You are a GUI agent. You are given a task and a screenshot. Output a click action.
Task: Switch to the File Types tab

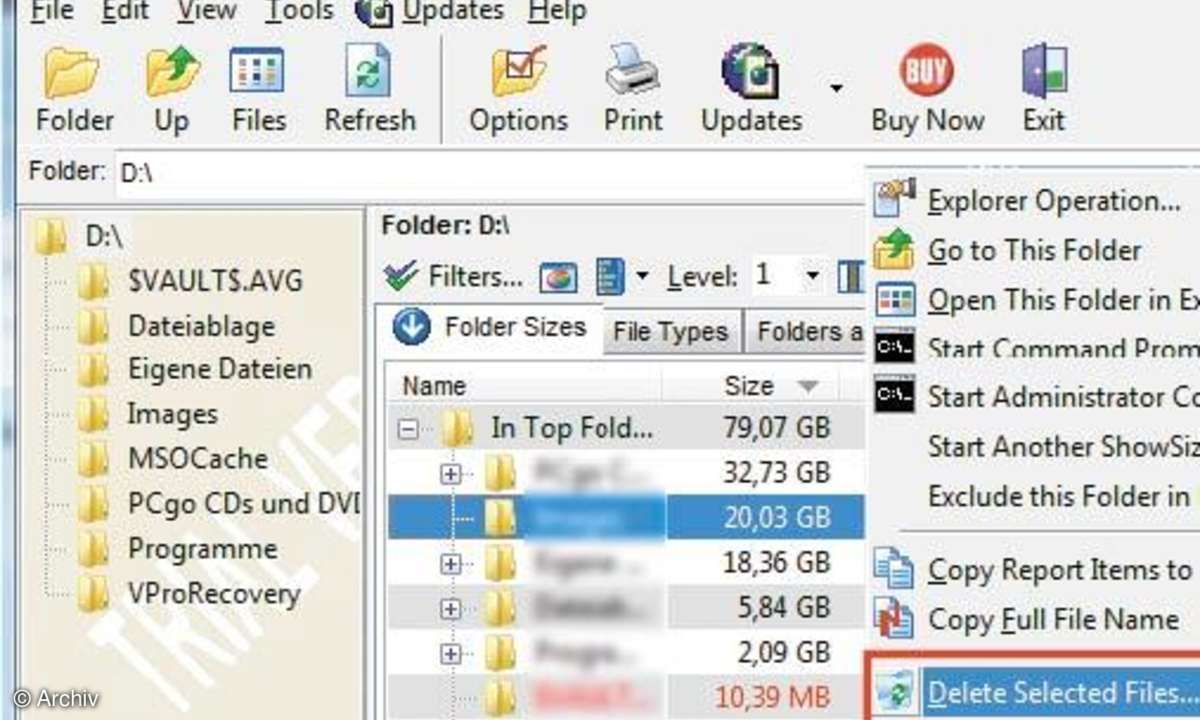669,332
